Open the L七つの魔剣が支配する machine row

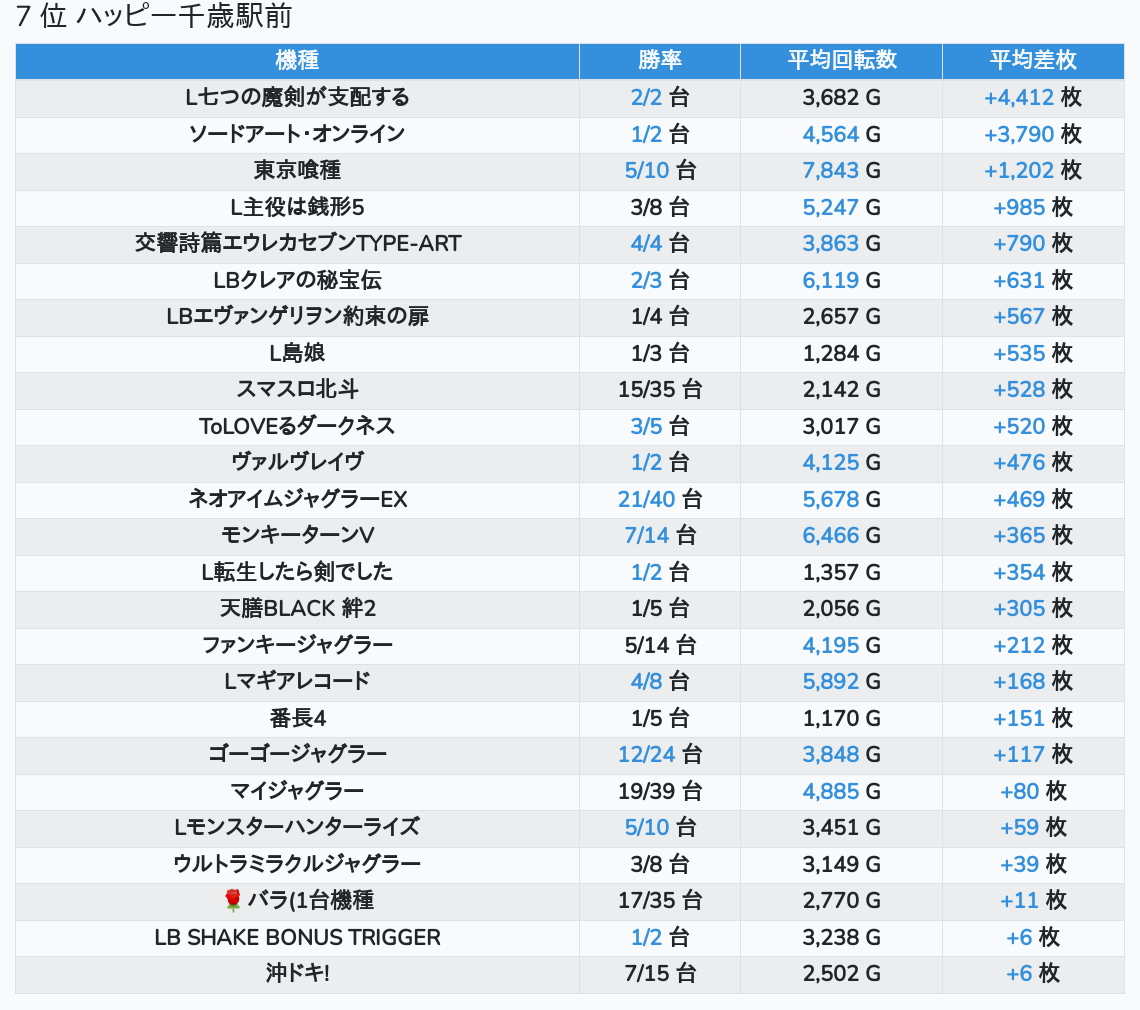click(x=297, y=97)
